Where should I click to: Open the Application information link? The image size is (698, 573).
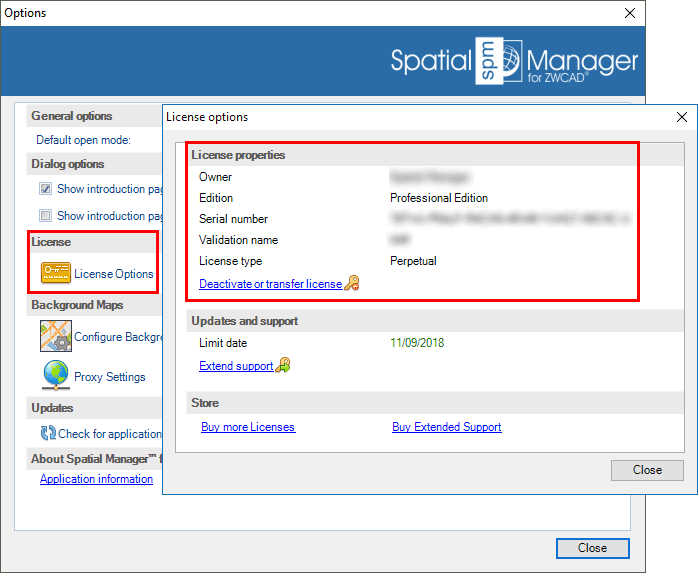(x=96, y=479)
